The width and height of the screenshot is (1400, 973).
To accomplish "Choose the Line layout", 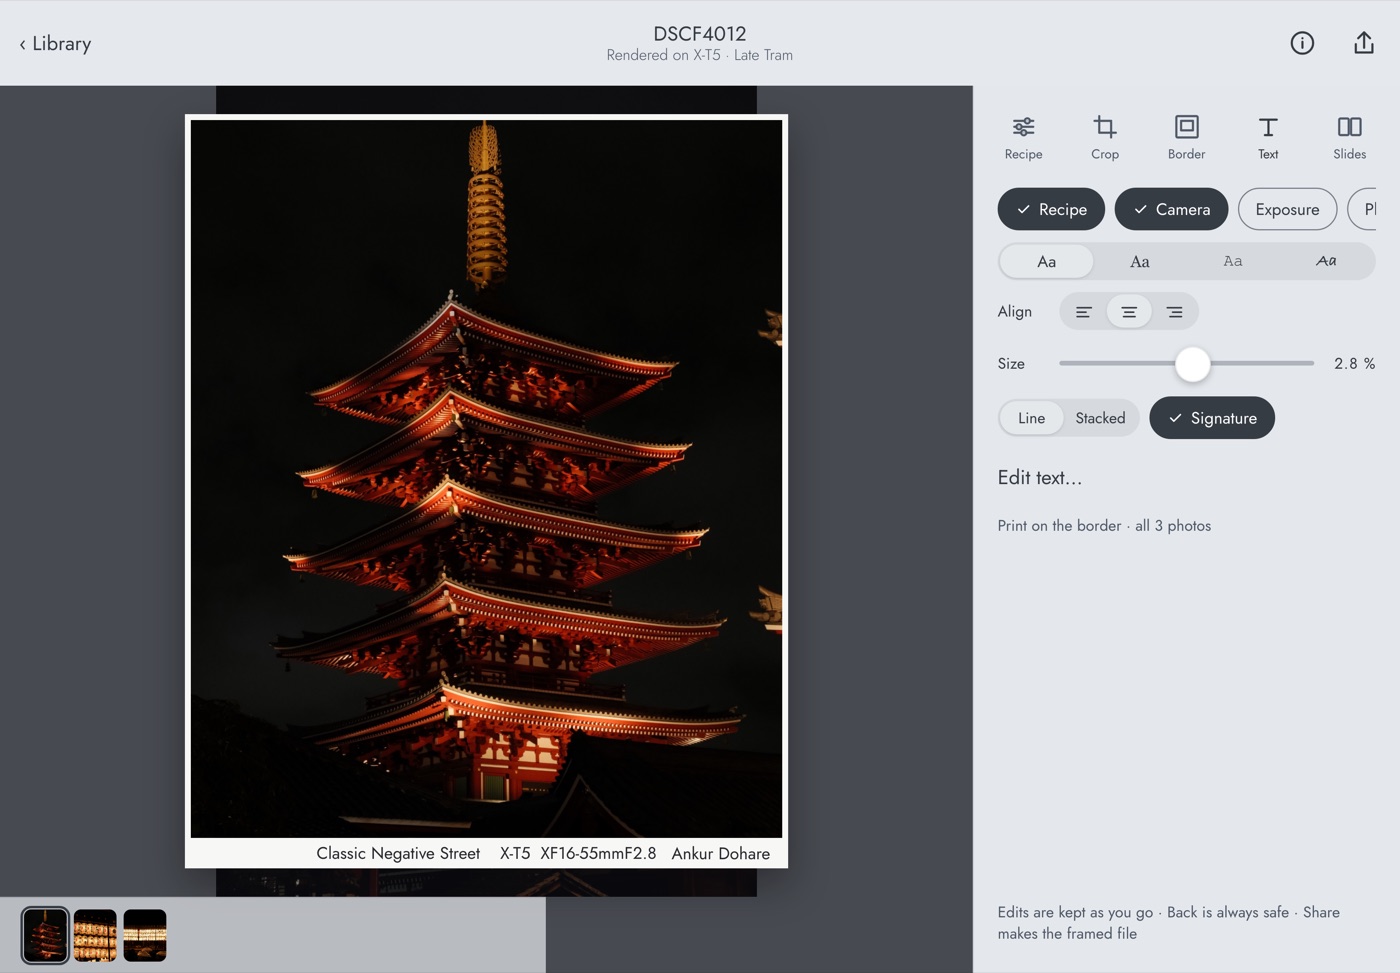I will (x=1031, y=418).
